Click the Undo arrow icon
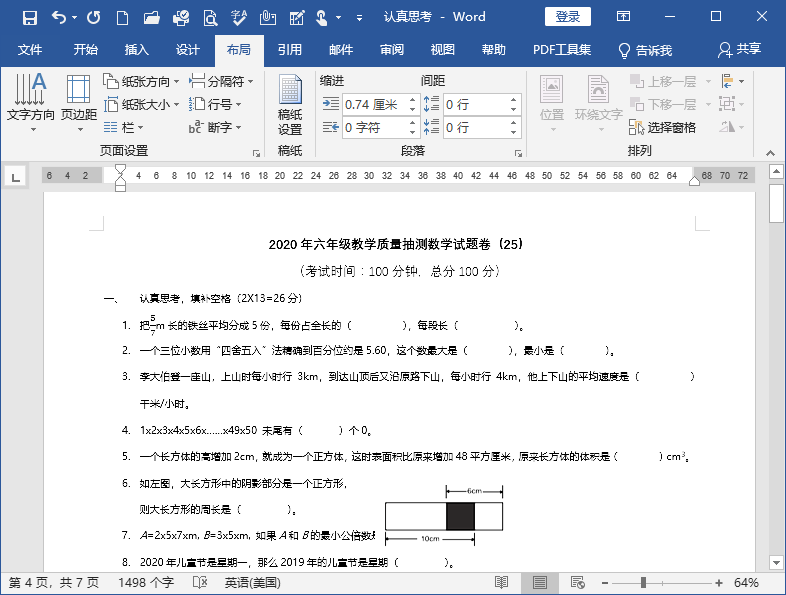786x595 pixels. (59, 17)
